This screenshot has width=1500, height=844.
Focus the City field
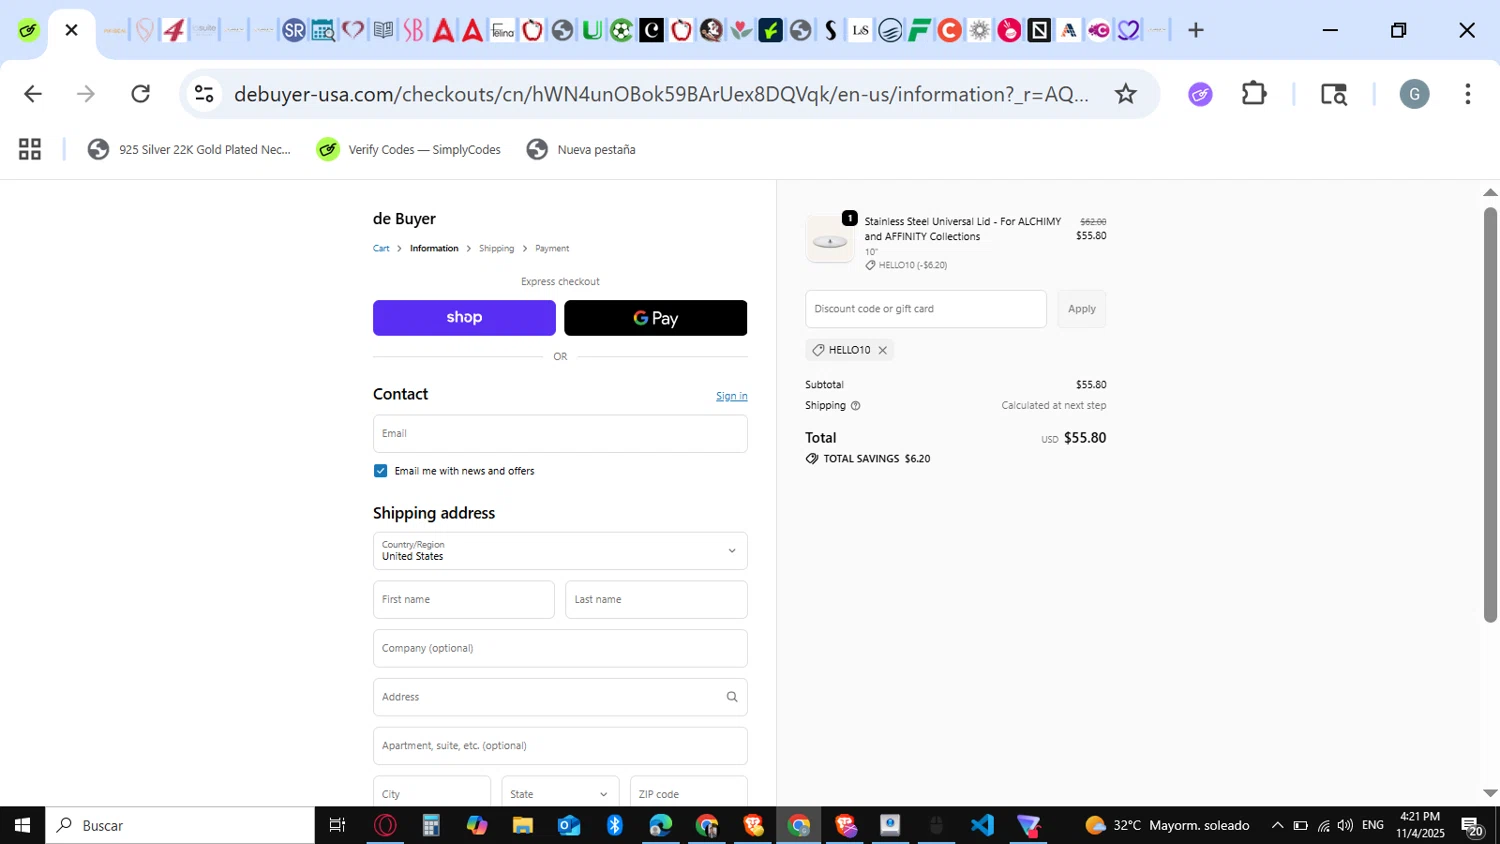coord(432,793)
